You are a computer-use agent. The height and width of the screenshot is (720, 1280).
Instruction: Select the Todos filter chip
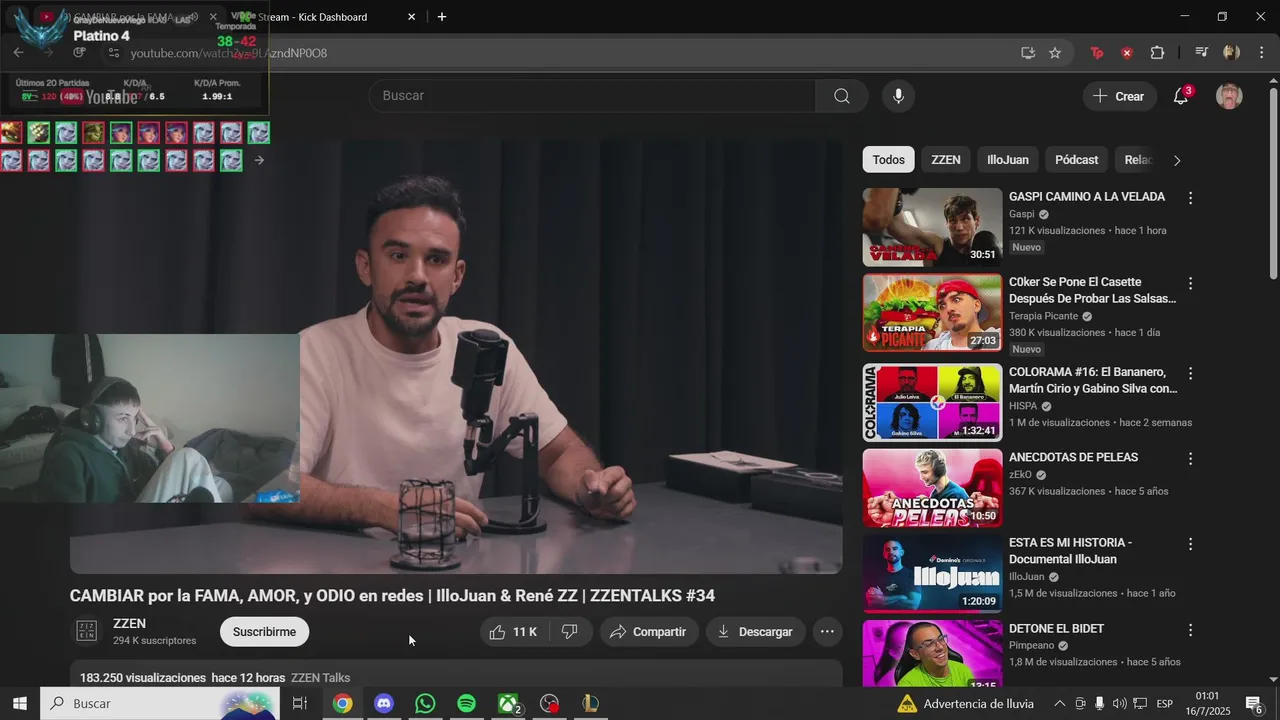click(x=888, y=160)
